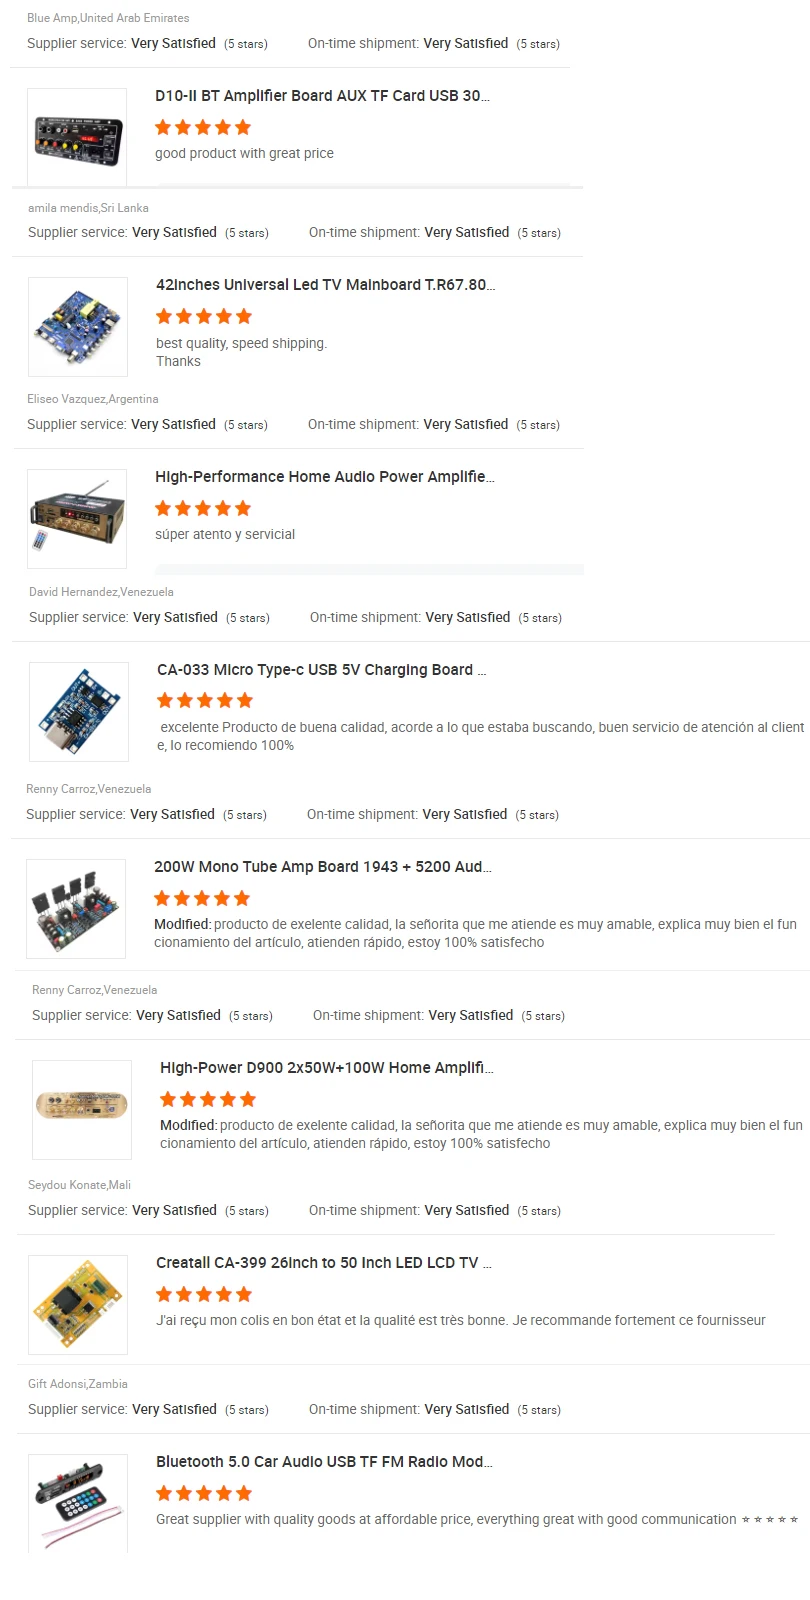
Task: Open the Bluetooth 5.0 Car Audio module thumbnail
Action: tap(78, 1503)
